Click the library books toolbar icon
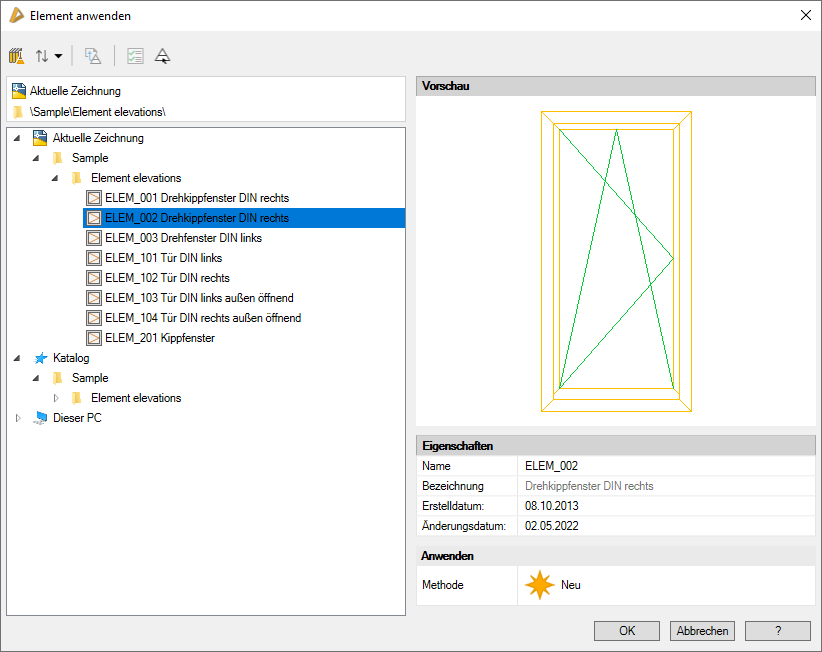 [x=17, y=56]
